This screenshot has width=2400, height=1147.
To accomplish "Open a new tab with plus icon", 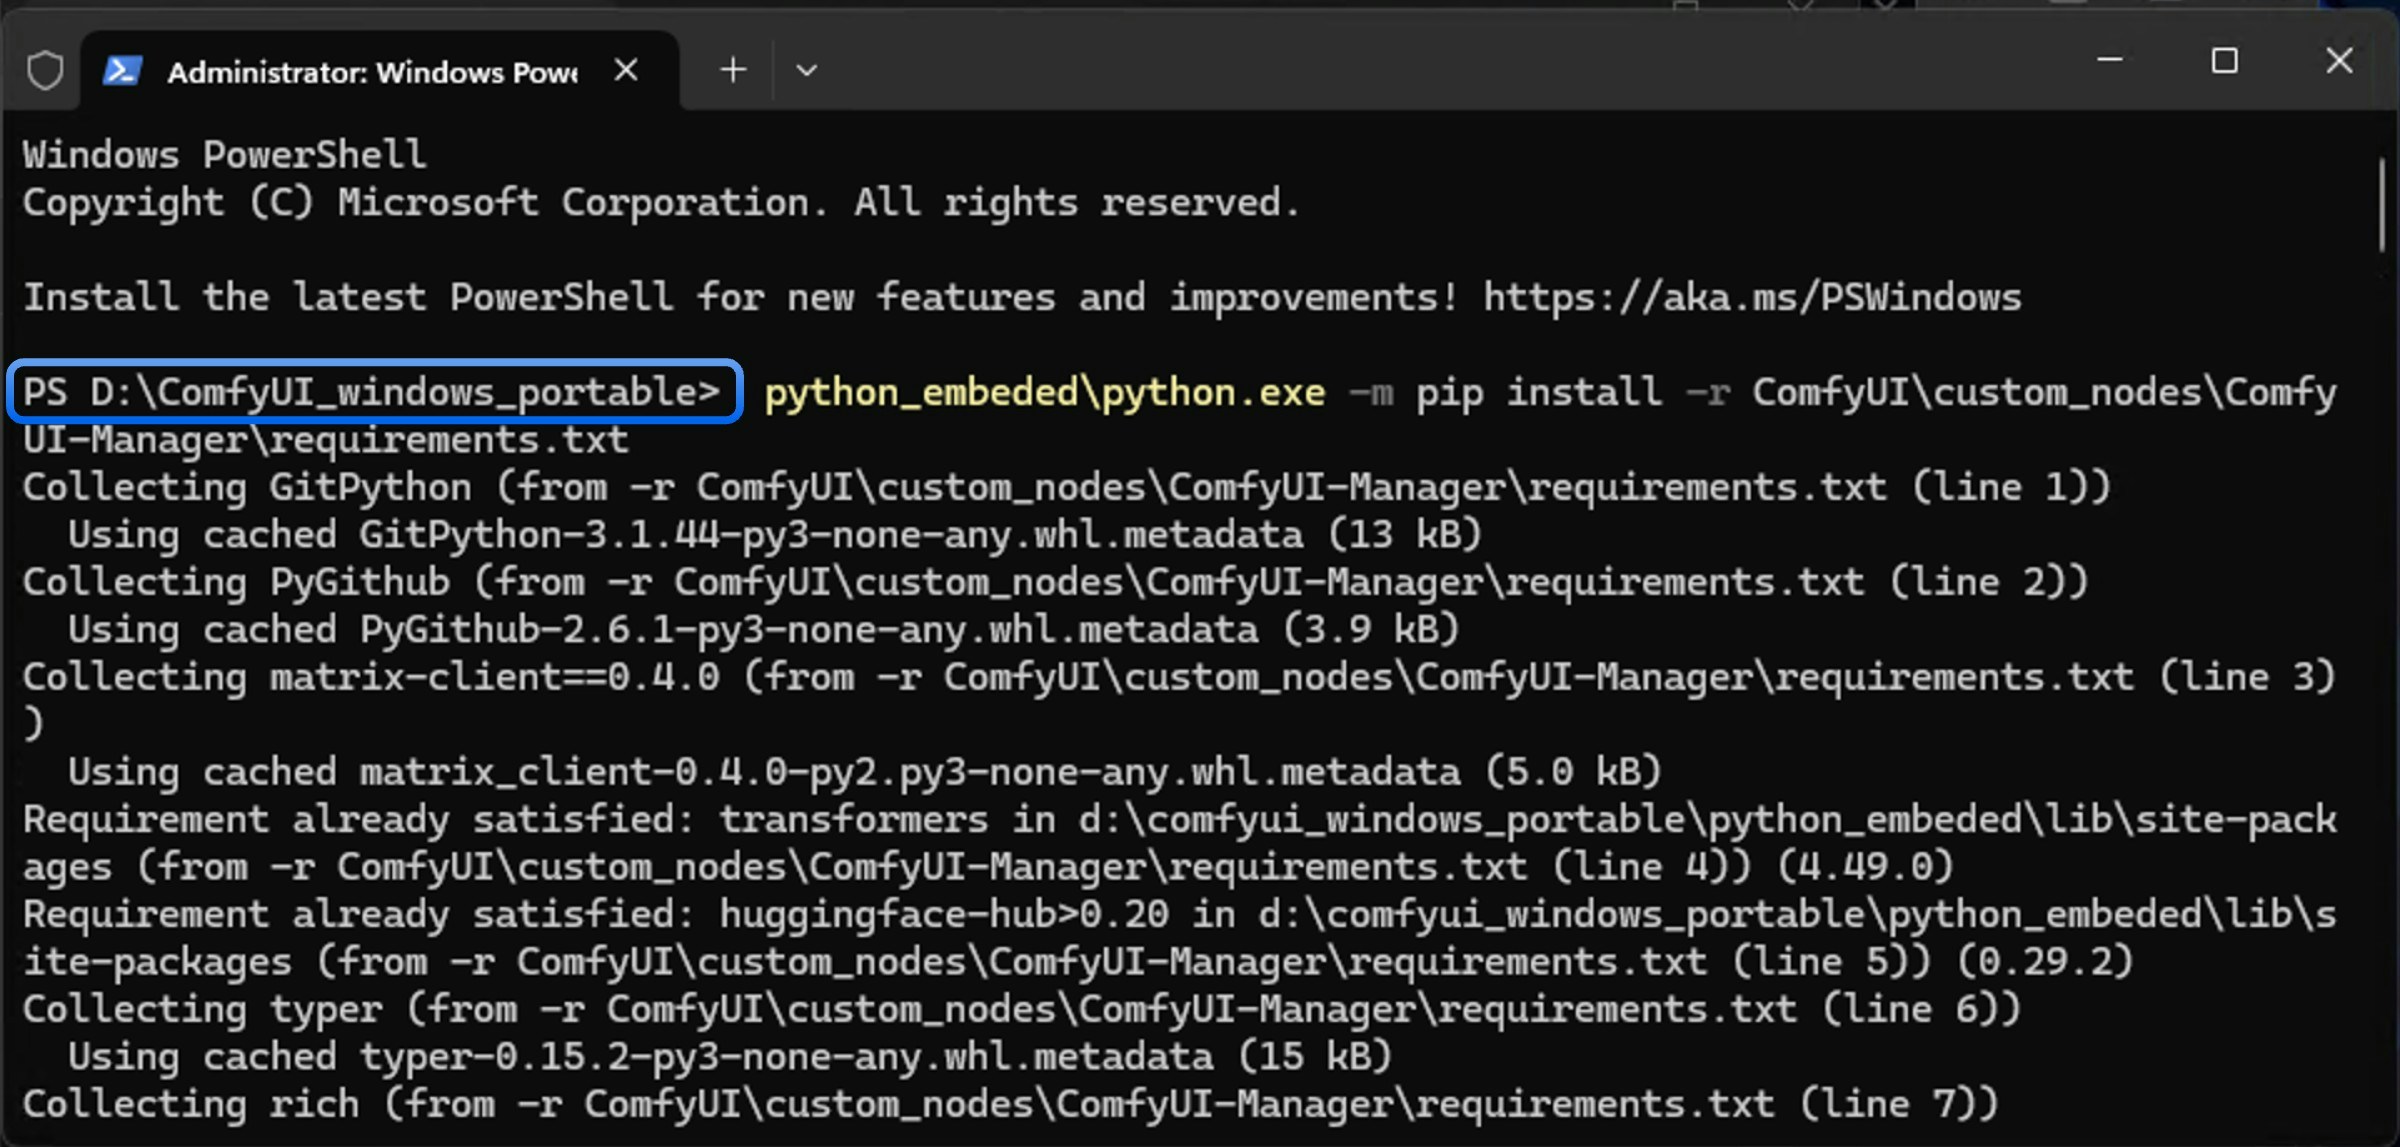I will tap(733, 70).
